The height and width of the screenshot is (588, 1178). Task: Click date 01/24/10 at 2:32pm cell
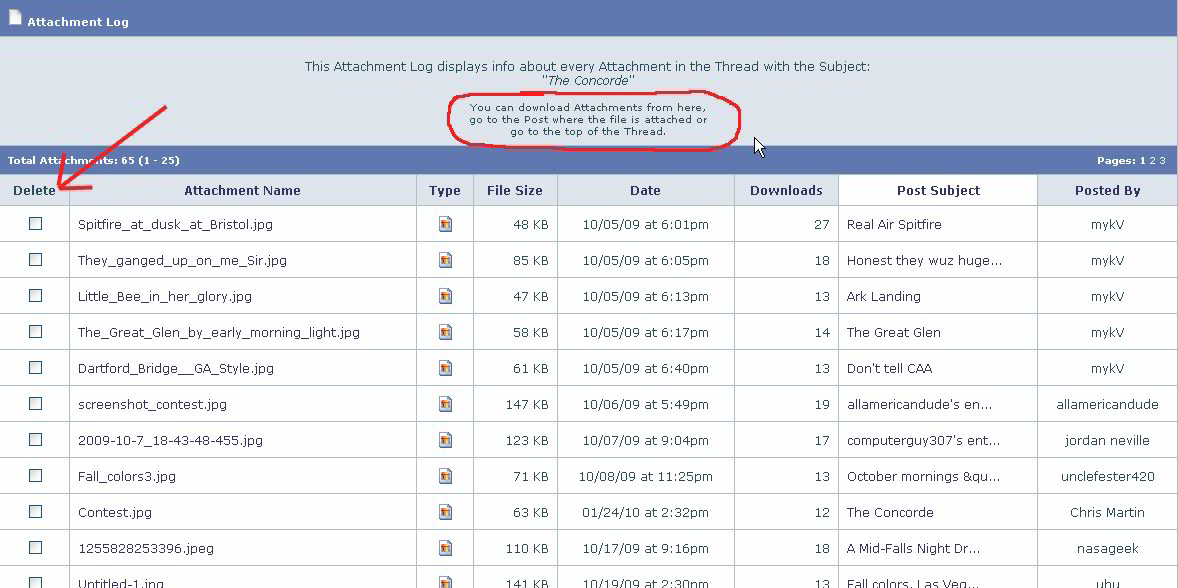(x=645, y=513)
